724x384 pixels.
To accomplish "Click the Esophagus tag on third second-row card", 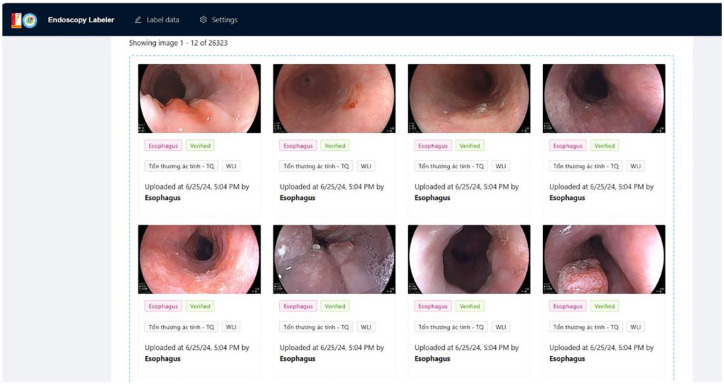I will click(x=433, y=306).
